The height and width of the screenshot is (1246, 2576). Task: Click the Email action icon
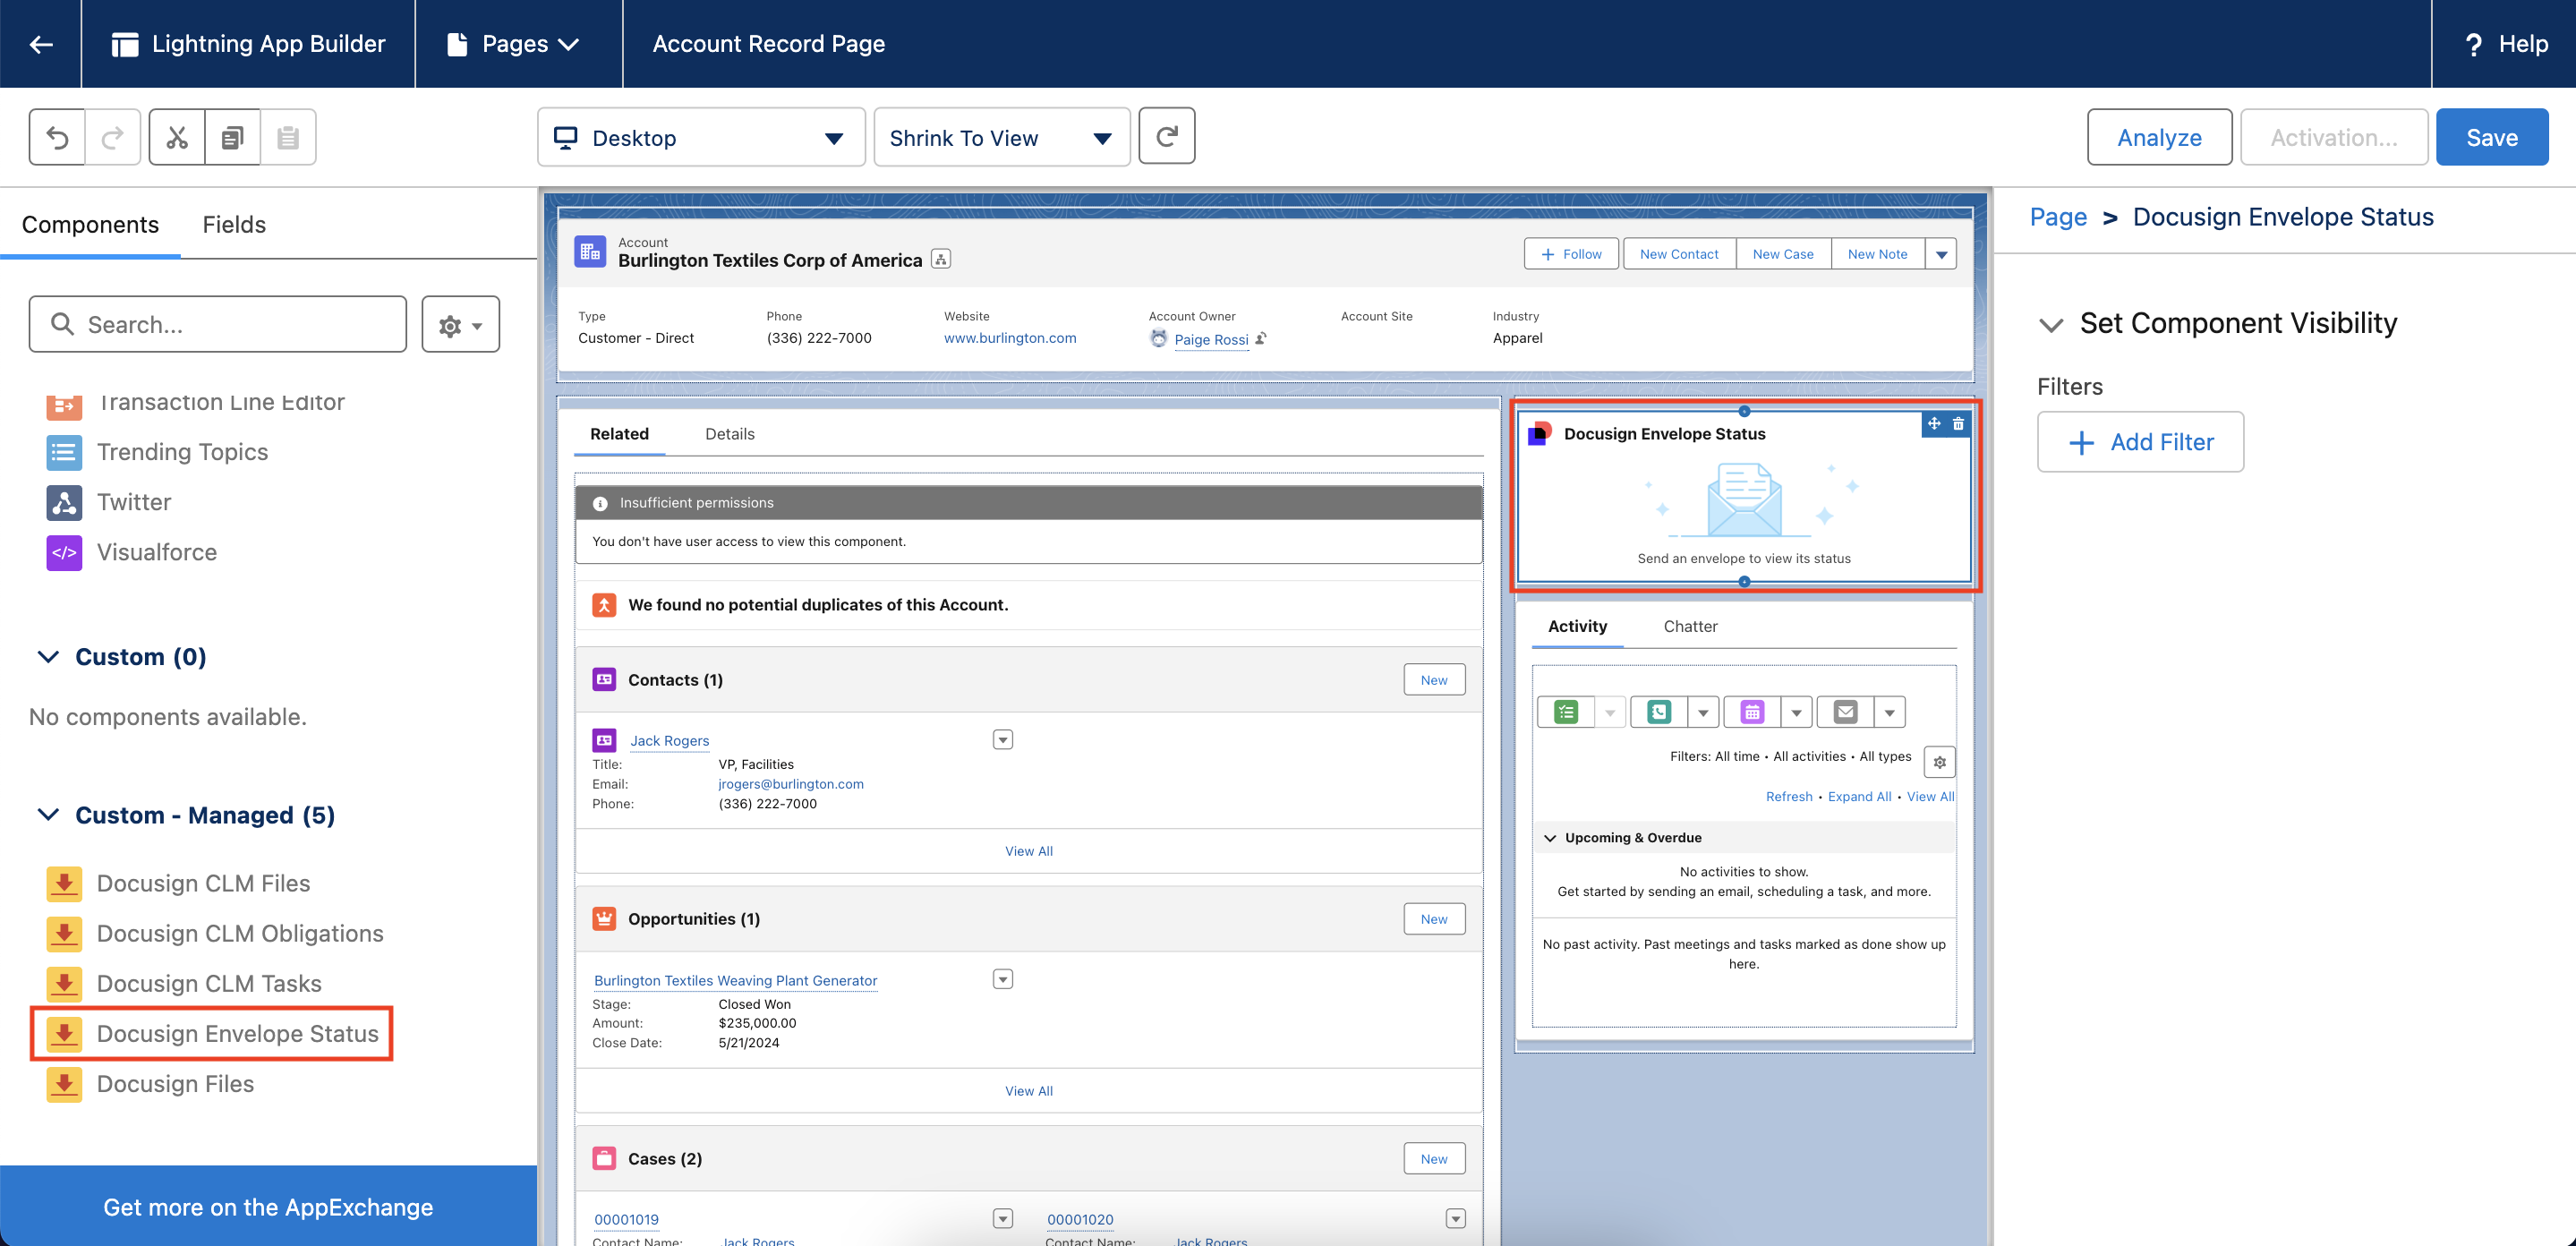[1844, 711]
